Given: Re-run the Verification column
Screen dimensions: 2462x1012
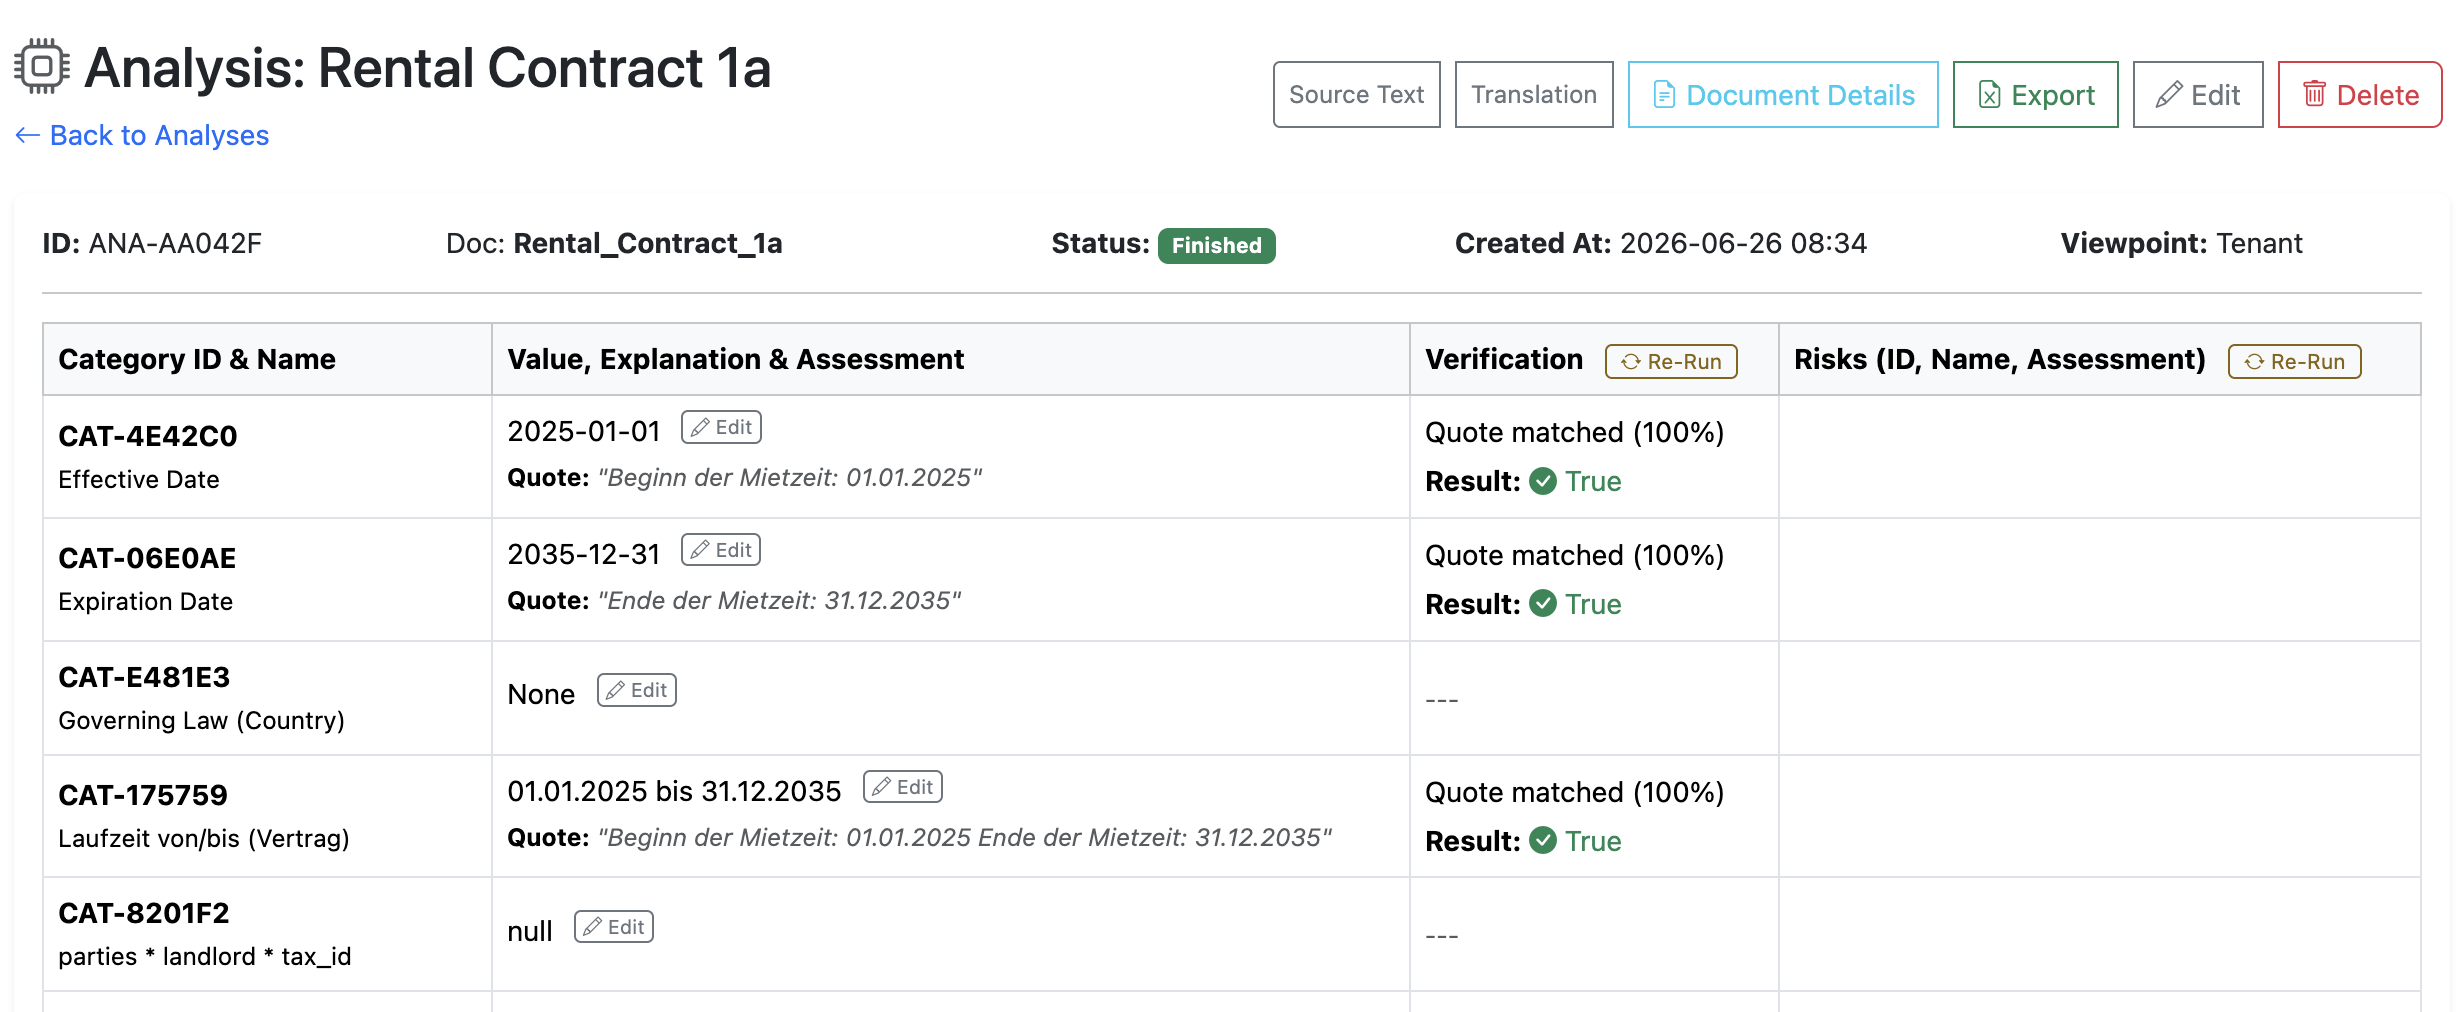Looking at the screenshot, I should pyautogui.click(x=1671, y=361).
